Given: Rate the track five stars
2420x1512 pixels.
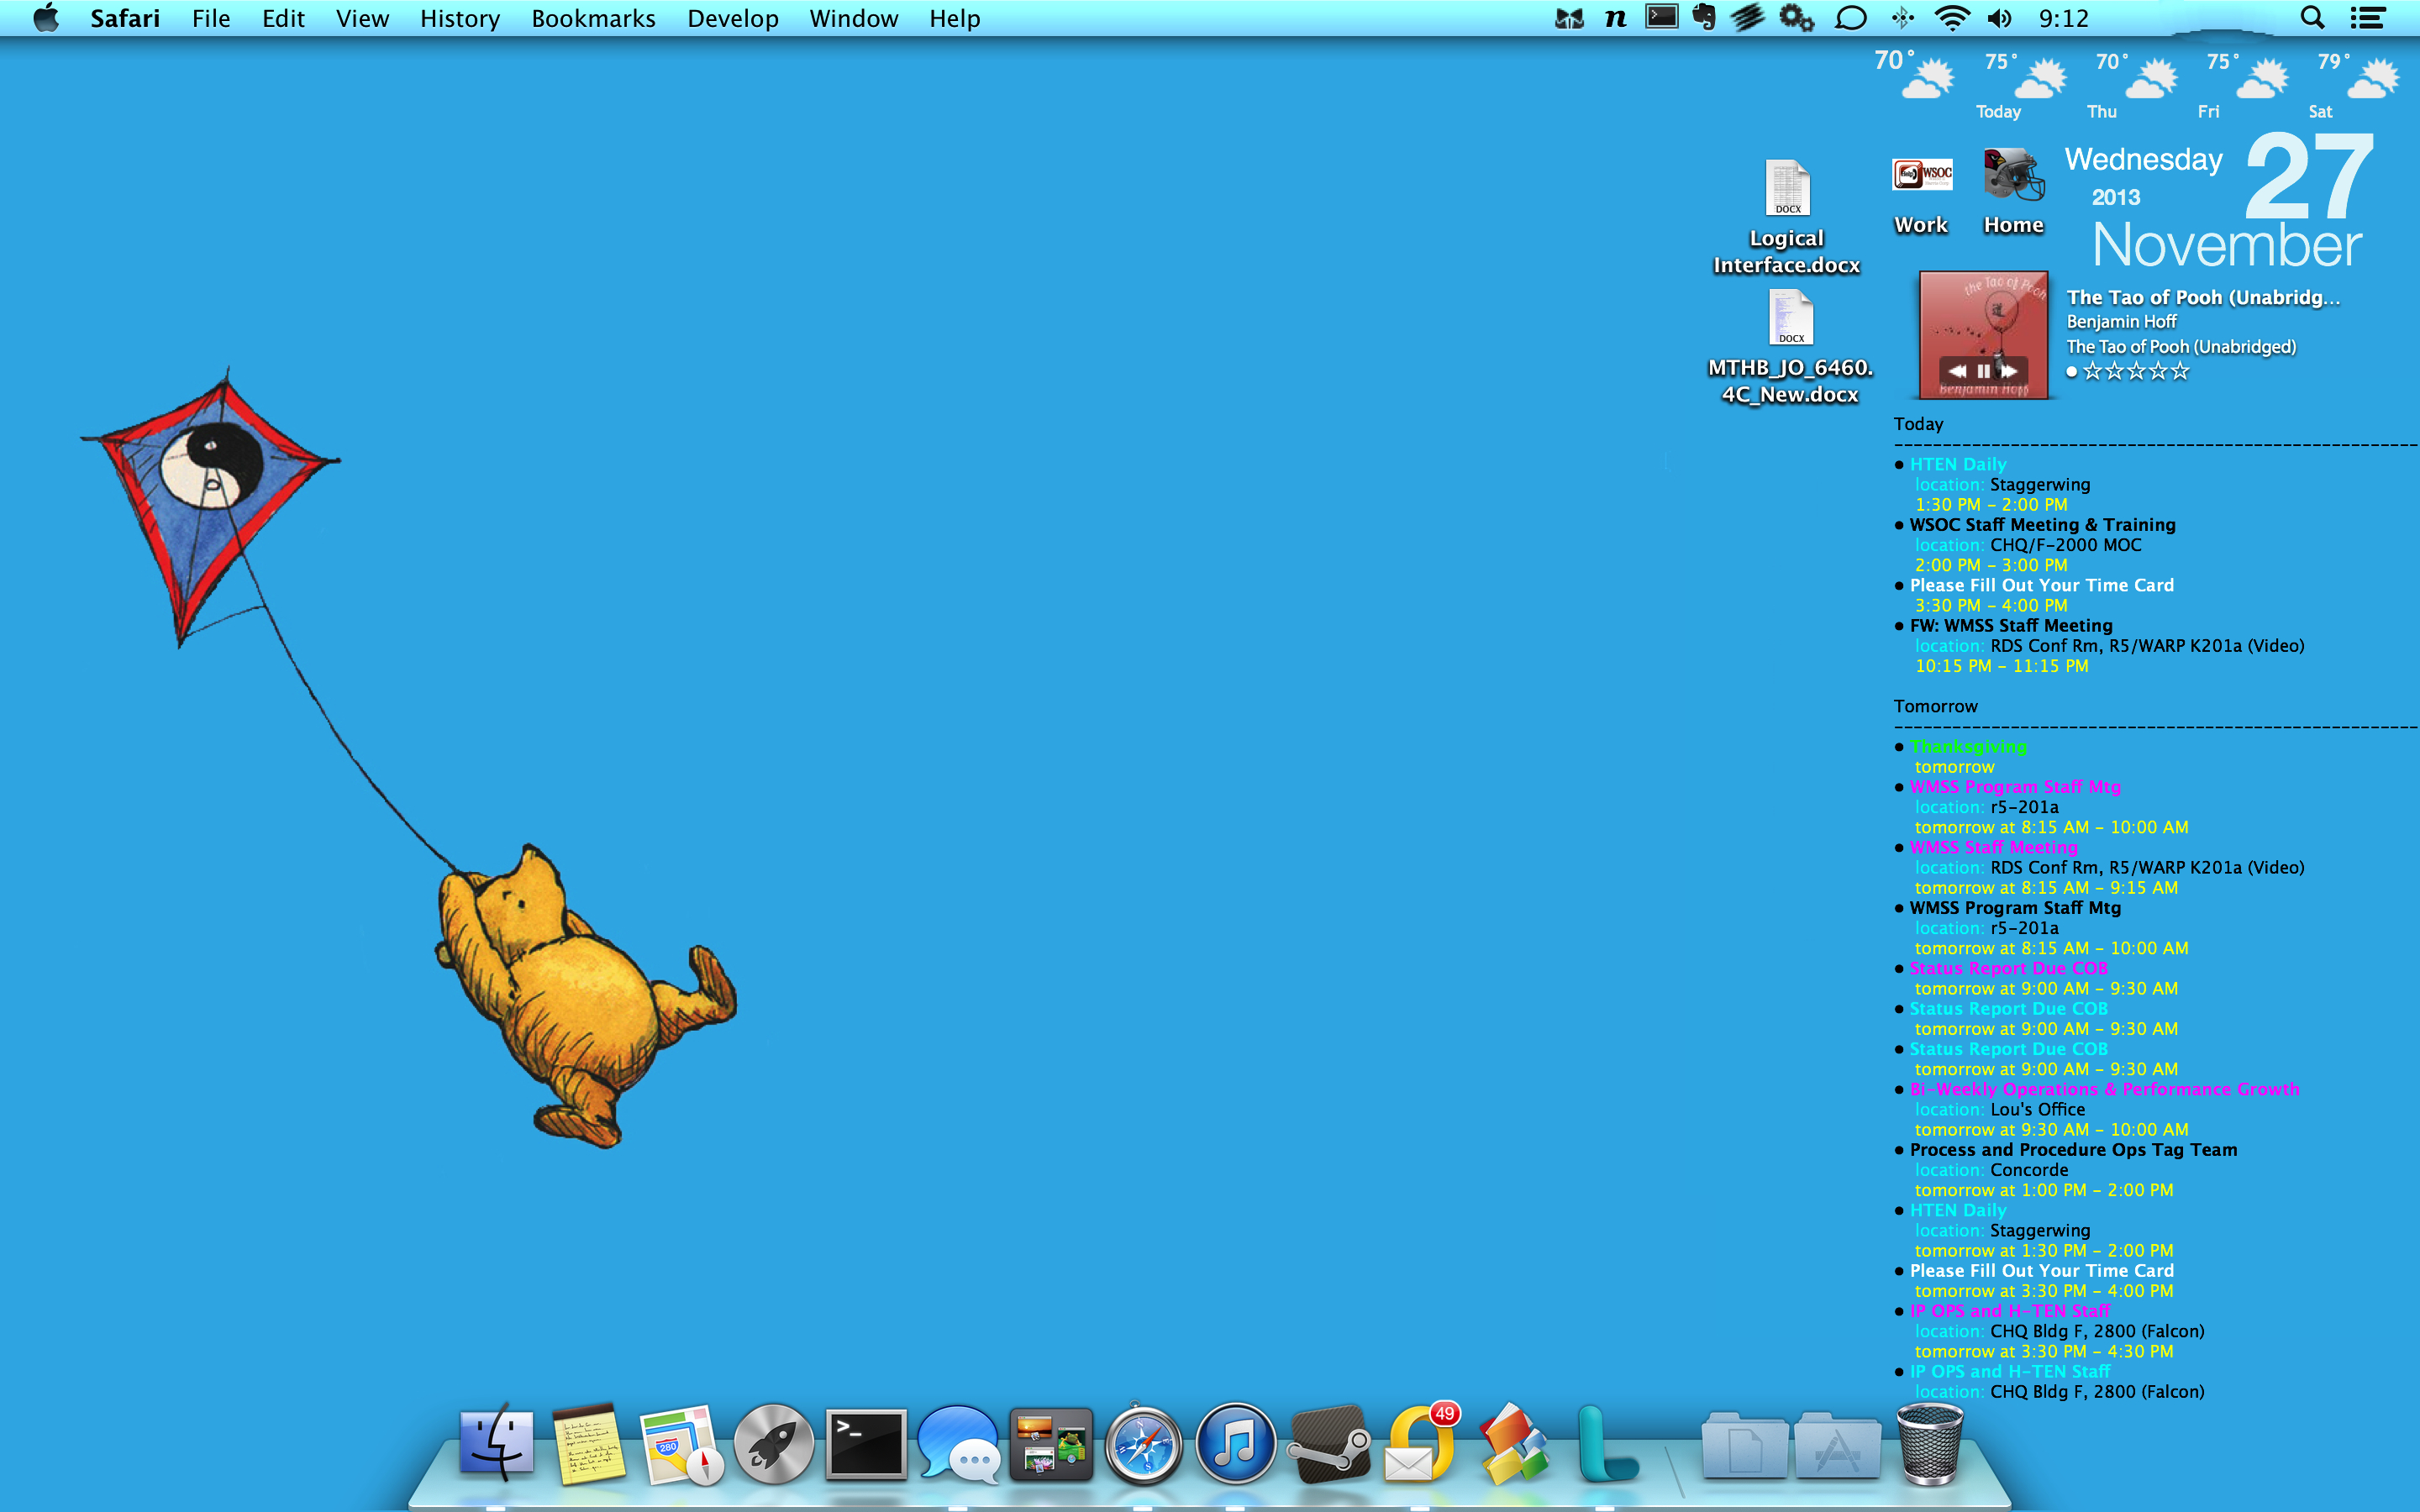Looking at the screenshot, I should [x=2180, y=372].
